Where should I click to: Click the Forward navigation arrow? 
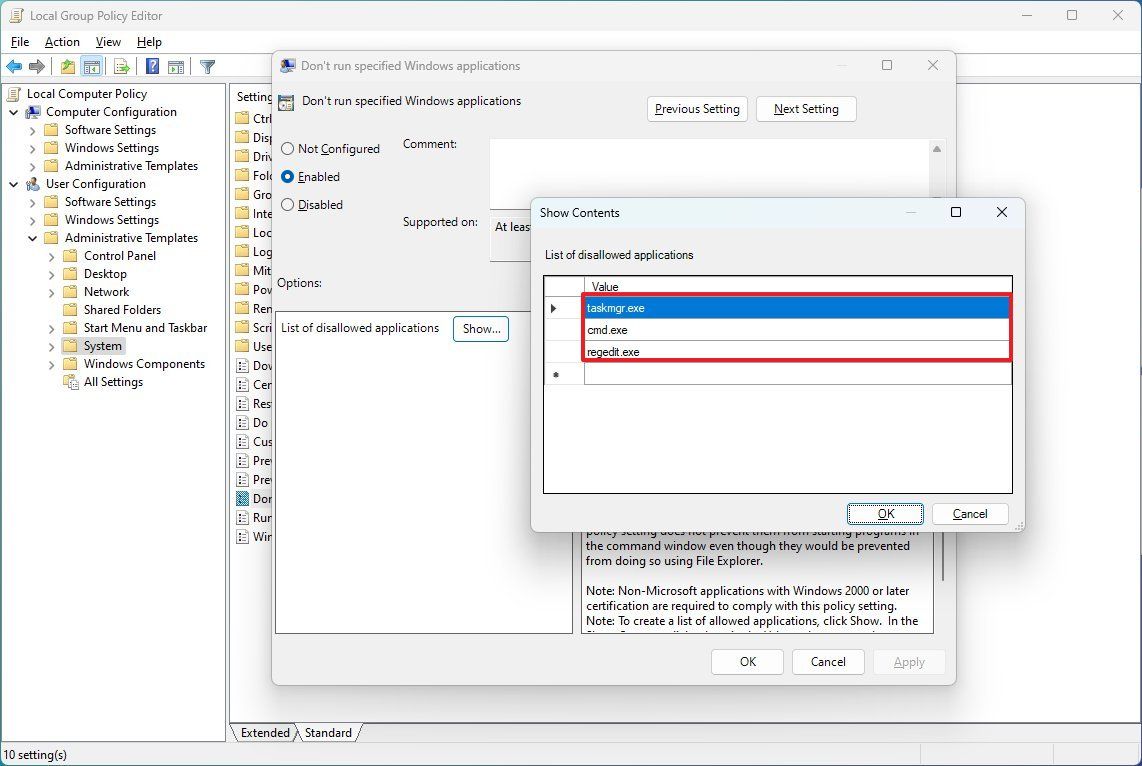pos(38,66)
